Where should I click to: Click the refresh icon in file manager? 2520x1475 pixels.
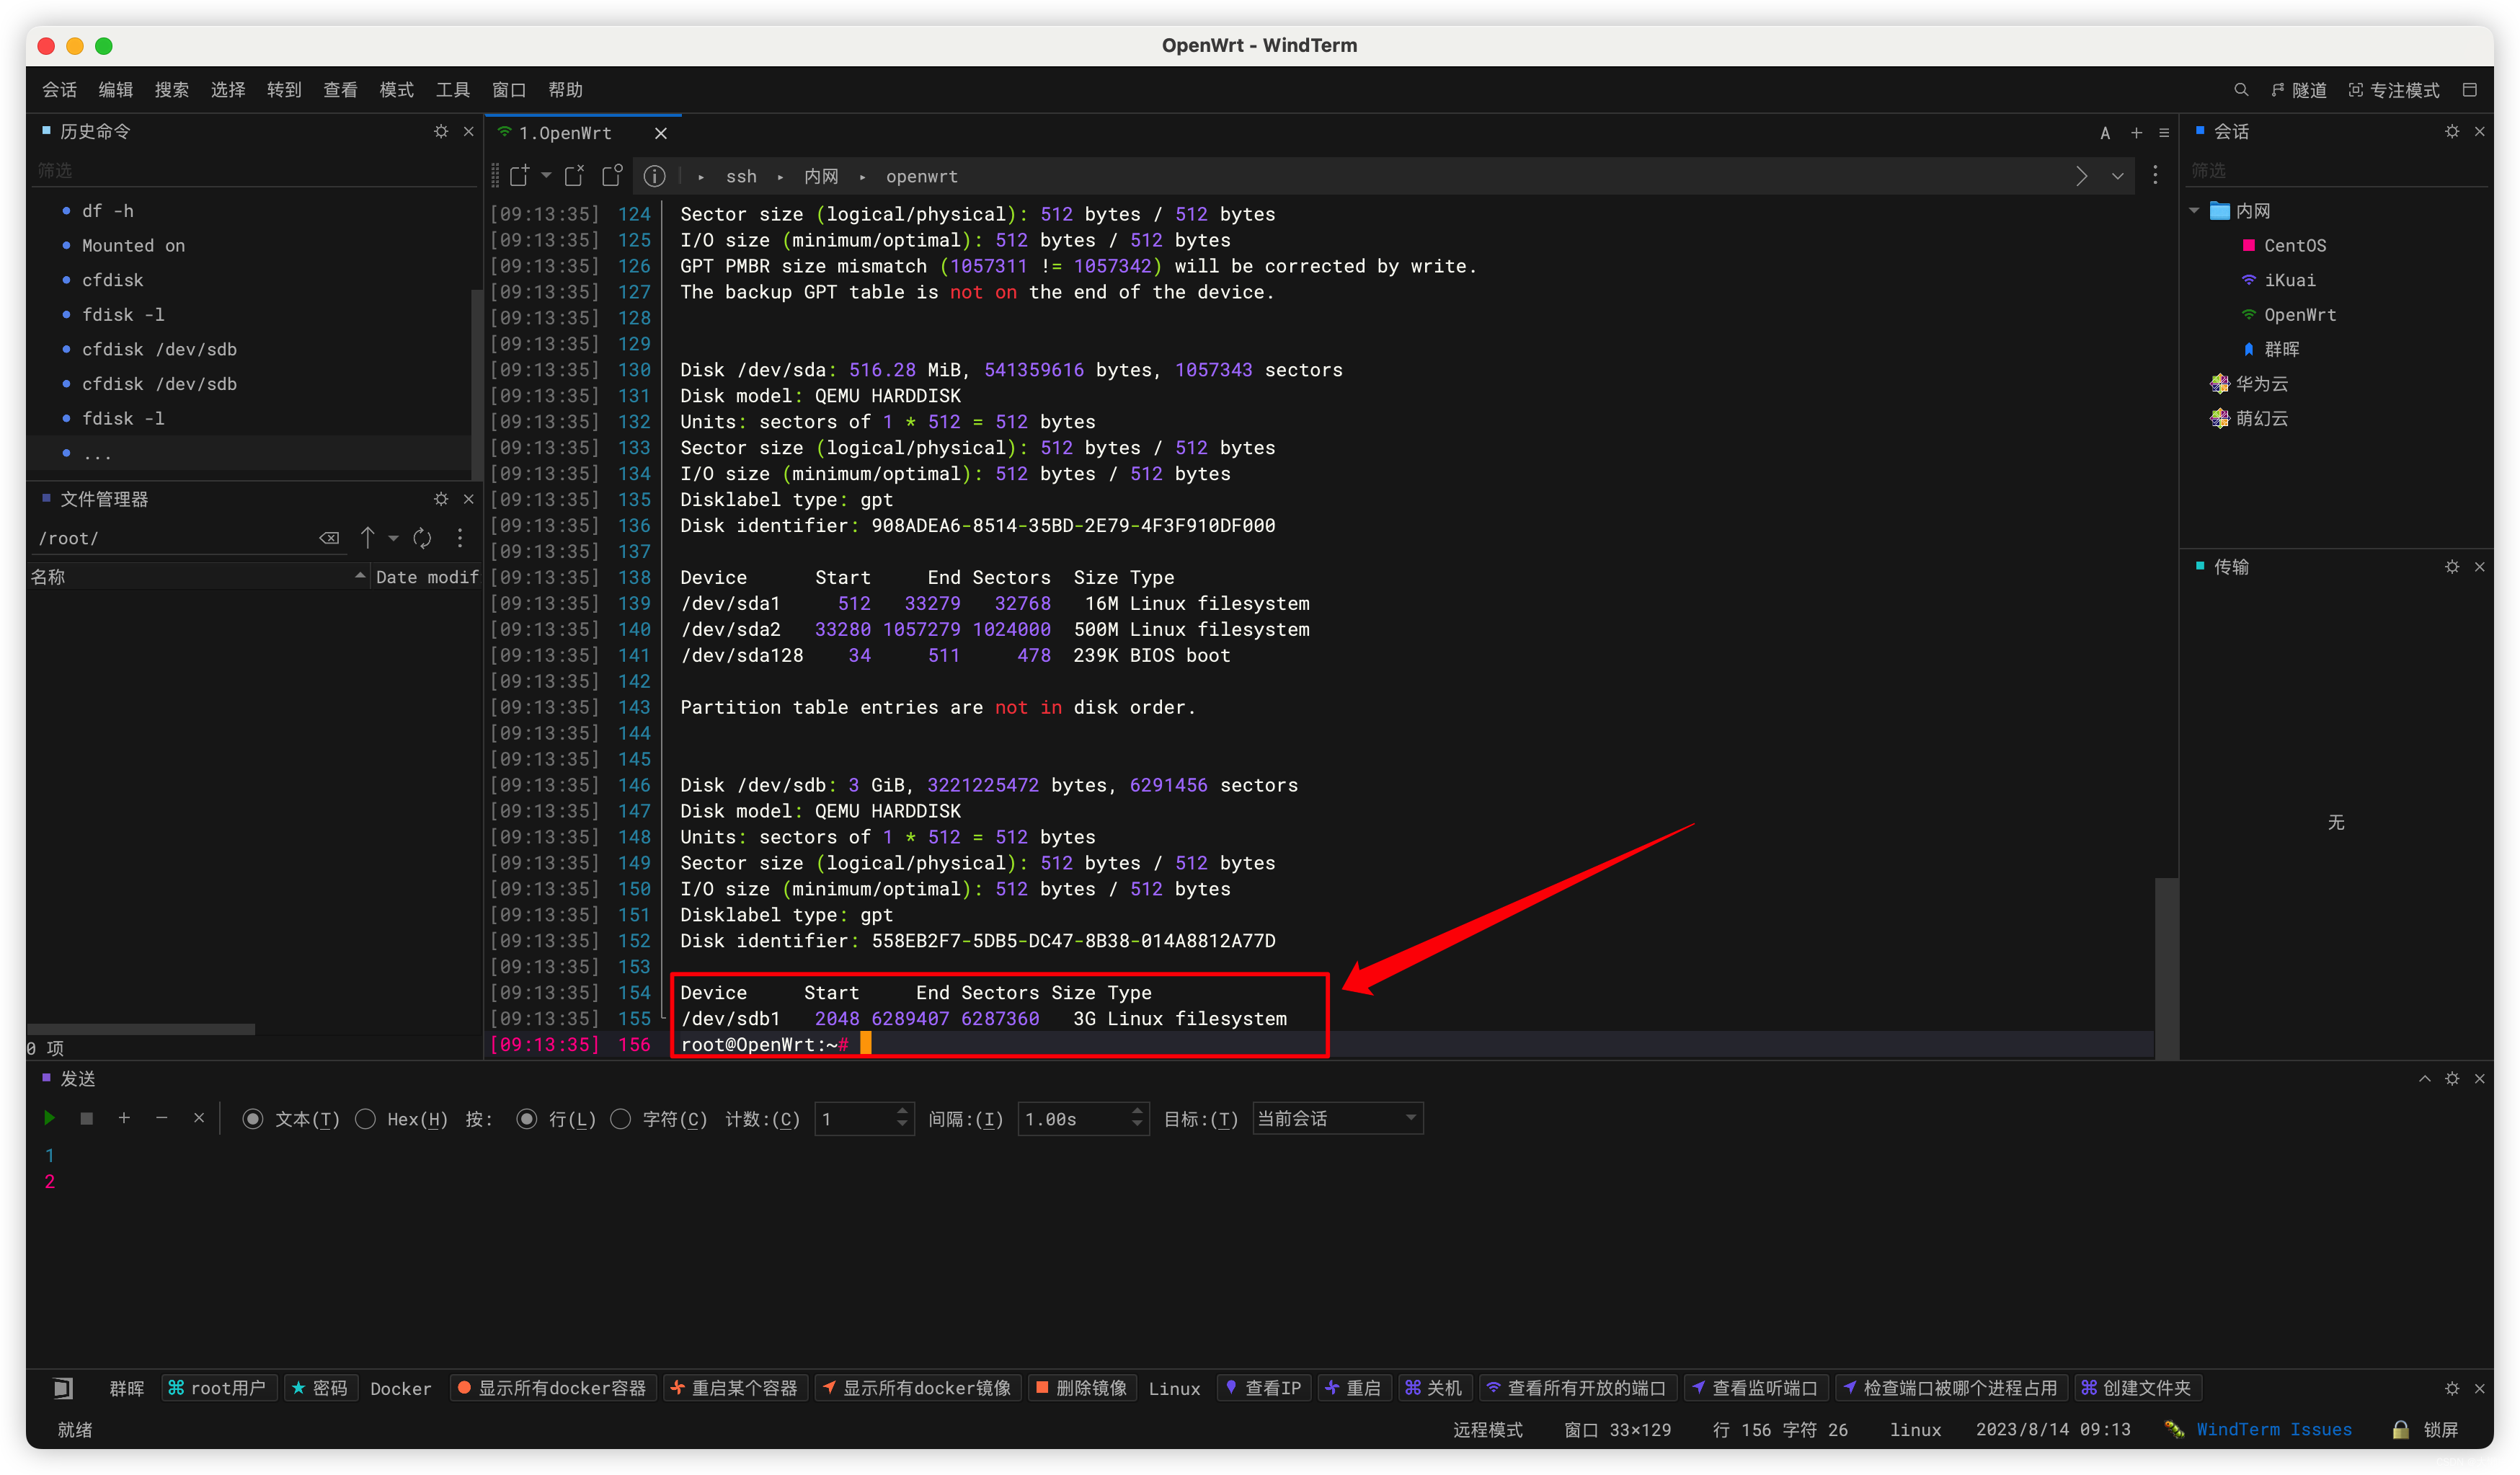coord(422,538)
